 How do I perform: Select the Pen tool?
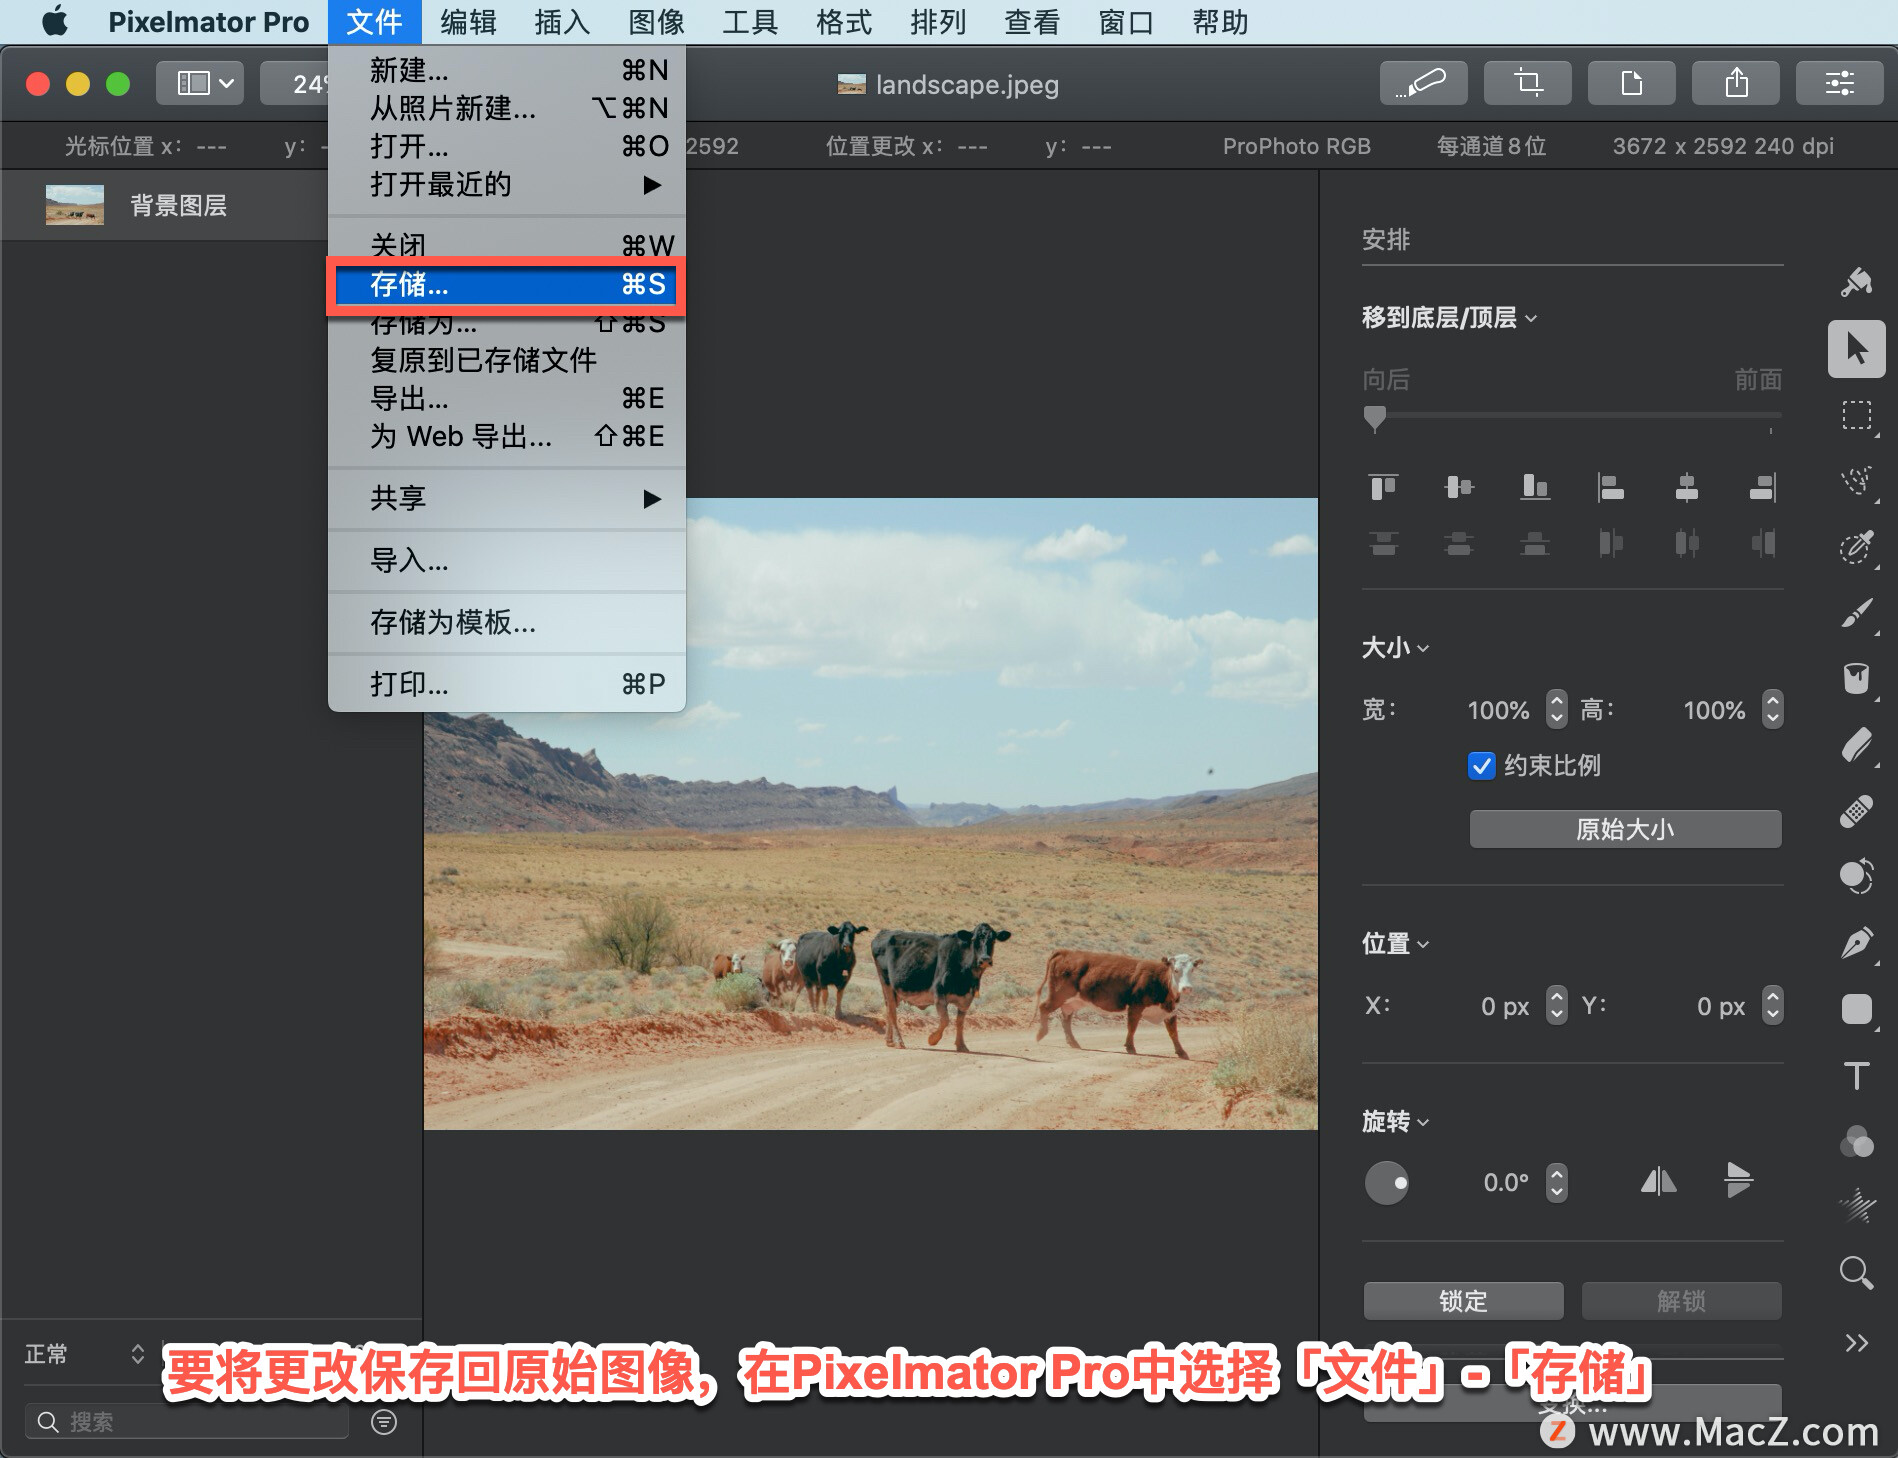[1857, 943]
